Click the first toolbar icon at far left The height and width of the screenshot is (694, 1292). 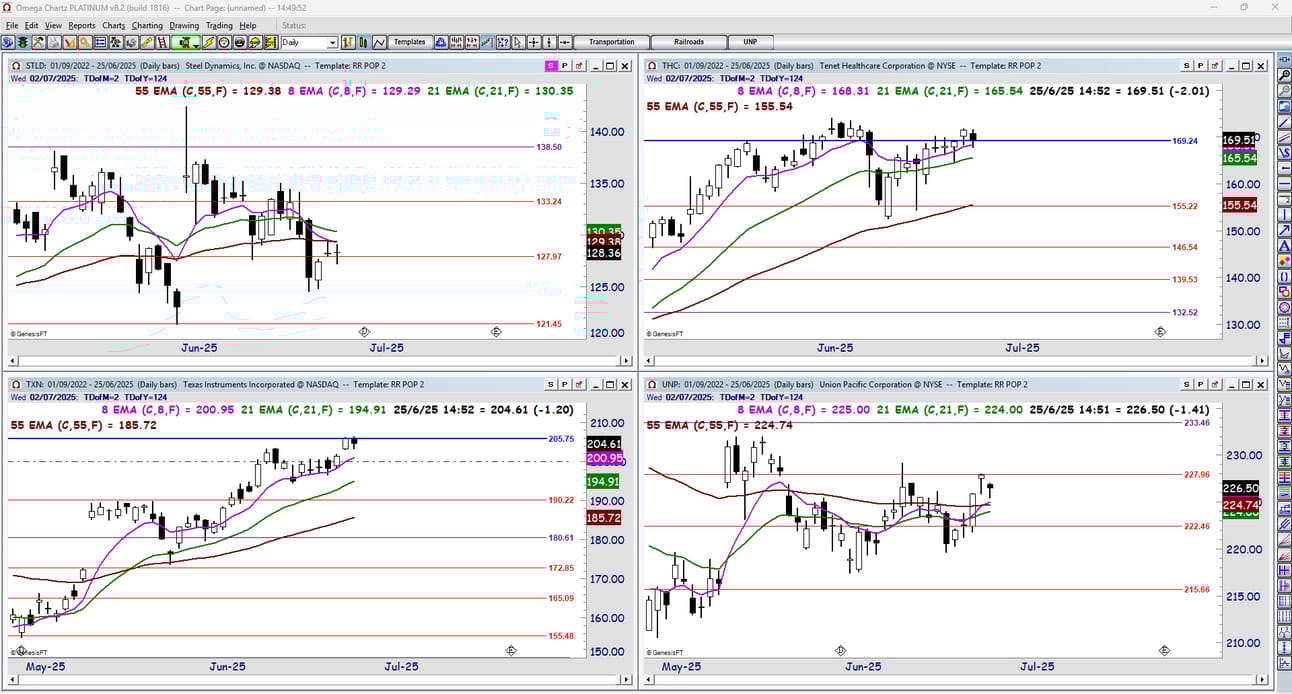pos(8,43)
